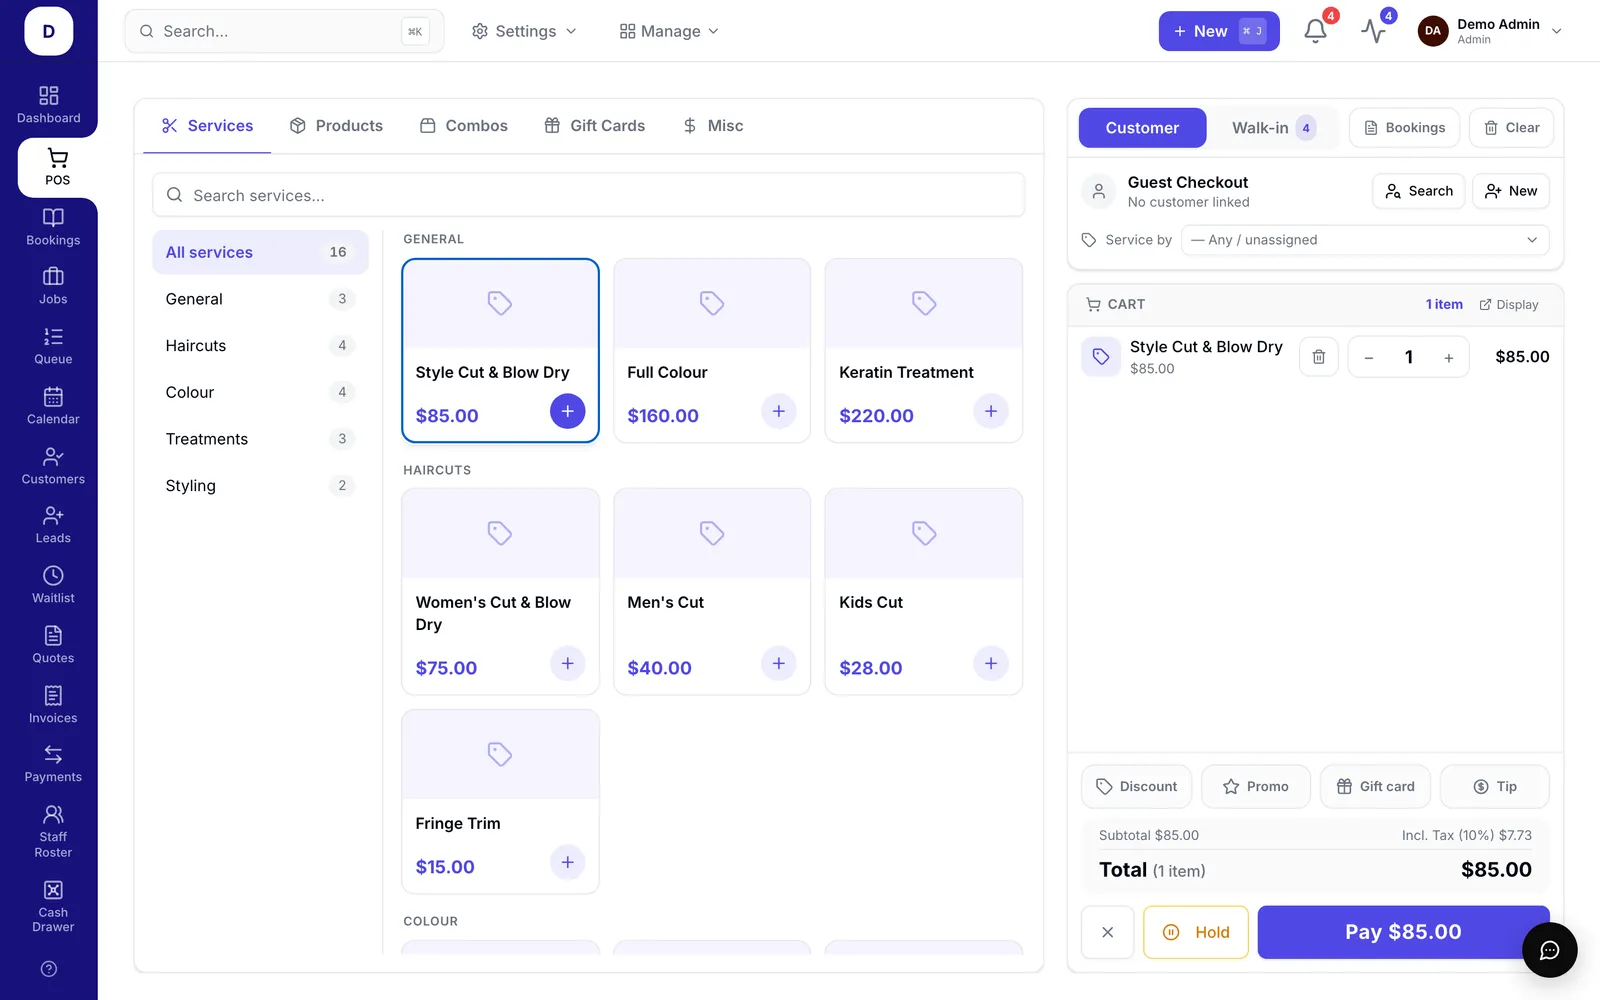Add Men's Cut to cart
1600x1000 pixels.
click(x=778, y=663)
